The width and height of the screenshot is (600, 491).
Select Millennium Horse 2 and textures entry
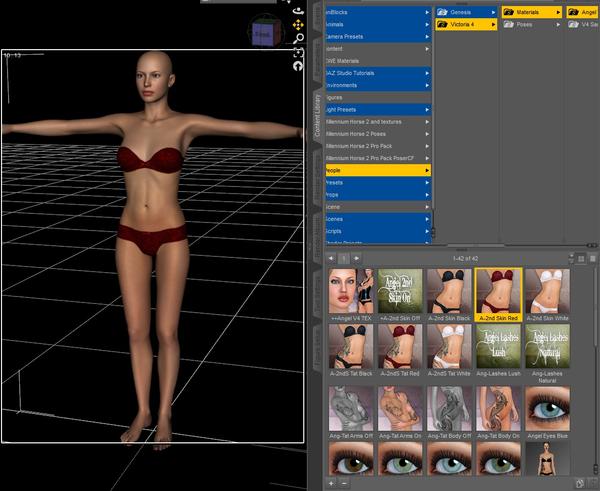click(x=378, y=122)
